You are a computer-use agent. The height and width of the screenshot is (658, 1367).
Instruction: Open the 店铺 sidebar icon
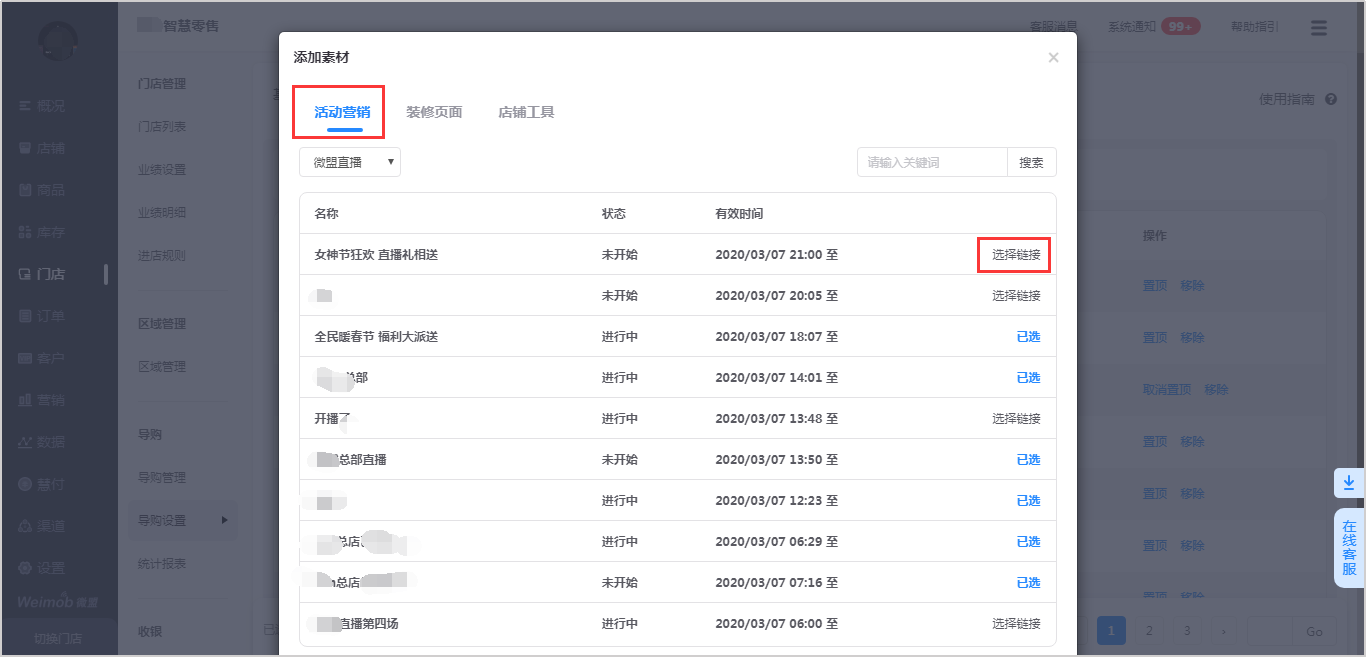pos(25,148)
